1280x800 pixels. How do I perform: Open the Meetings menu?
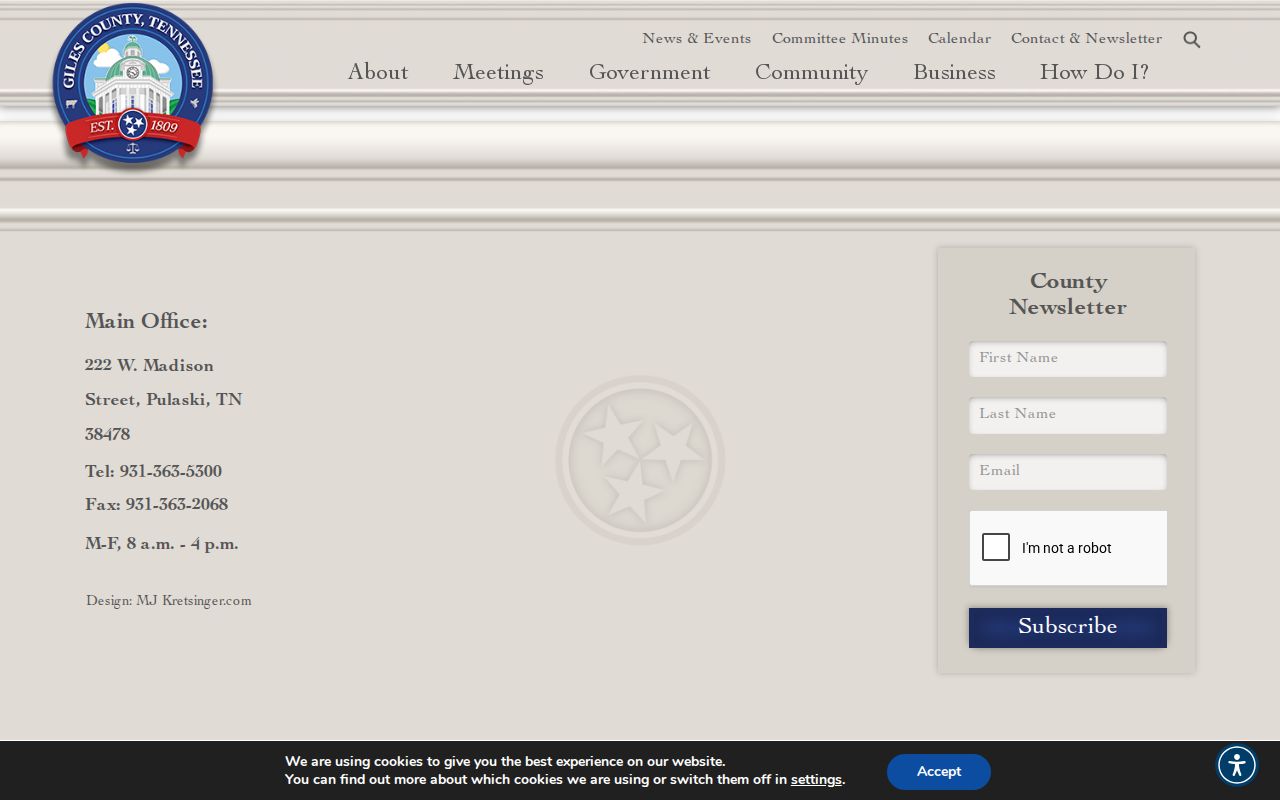click(x=498, y=72)
